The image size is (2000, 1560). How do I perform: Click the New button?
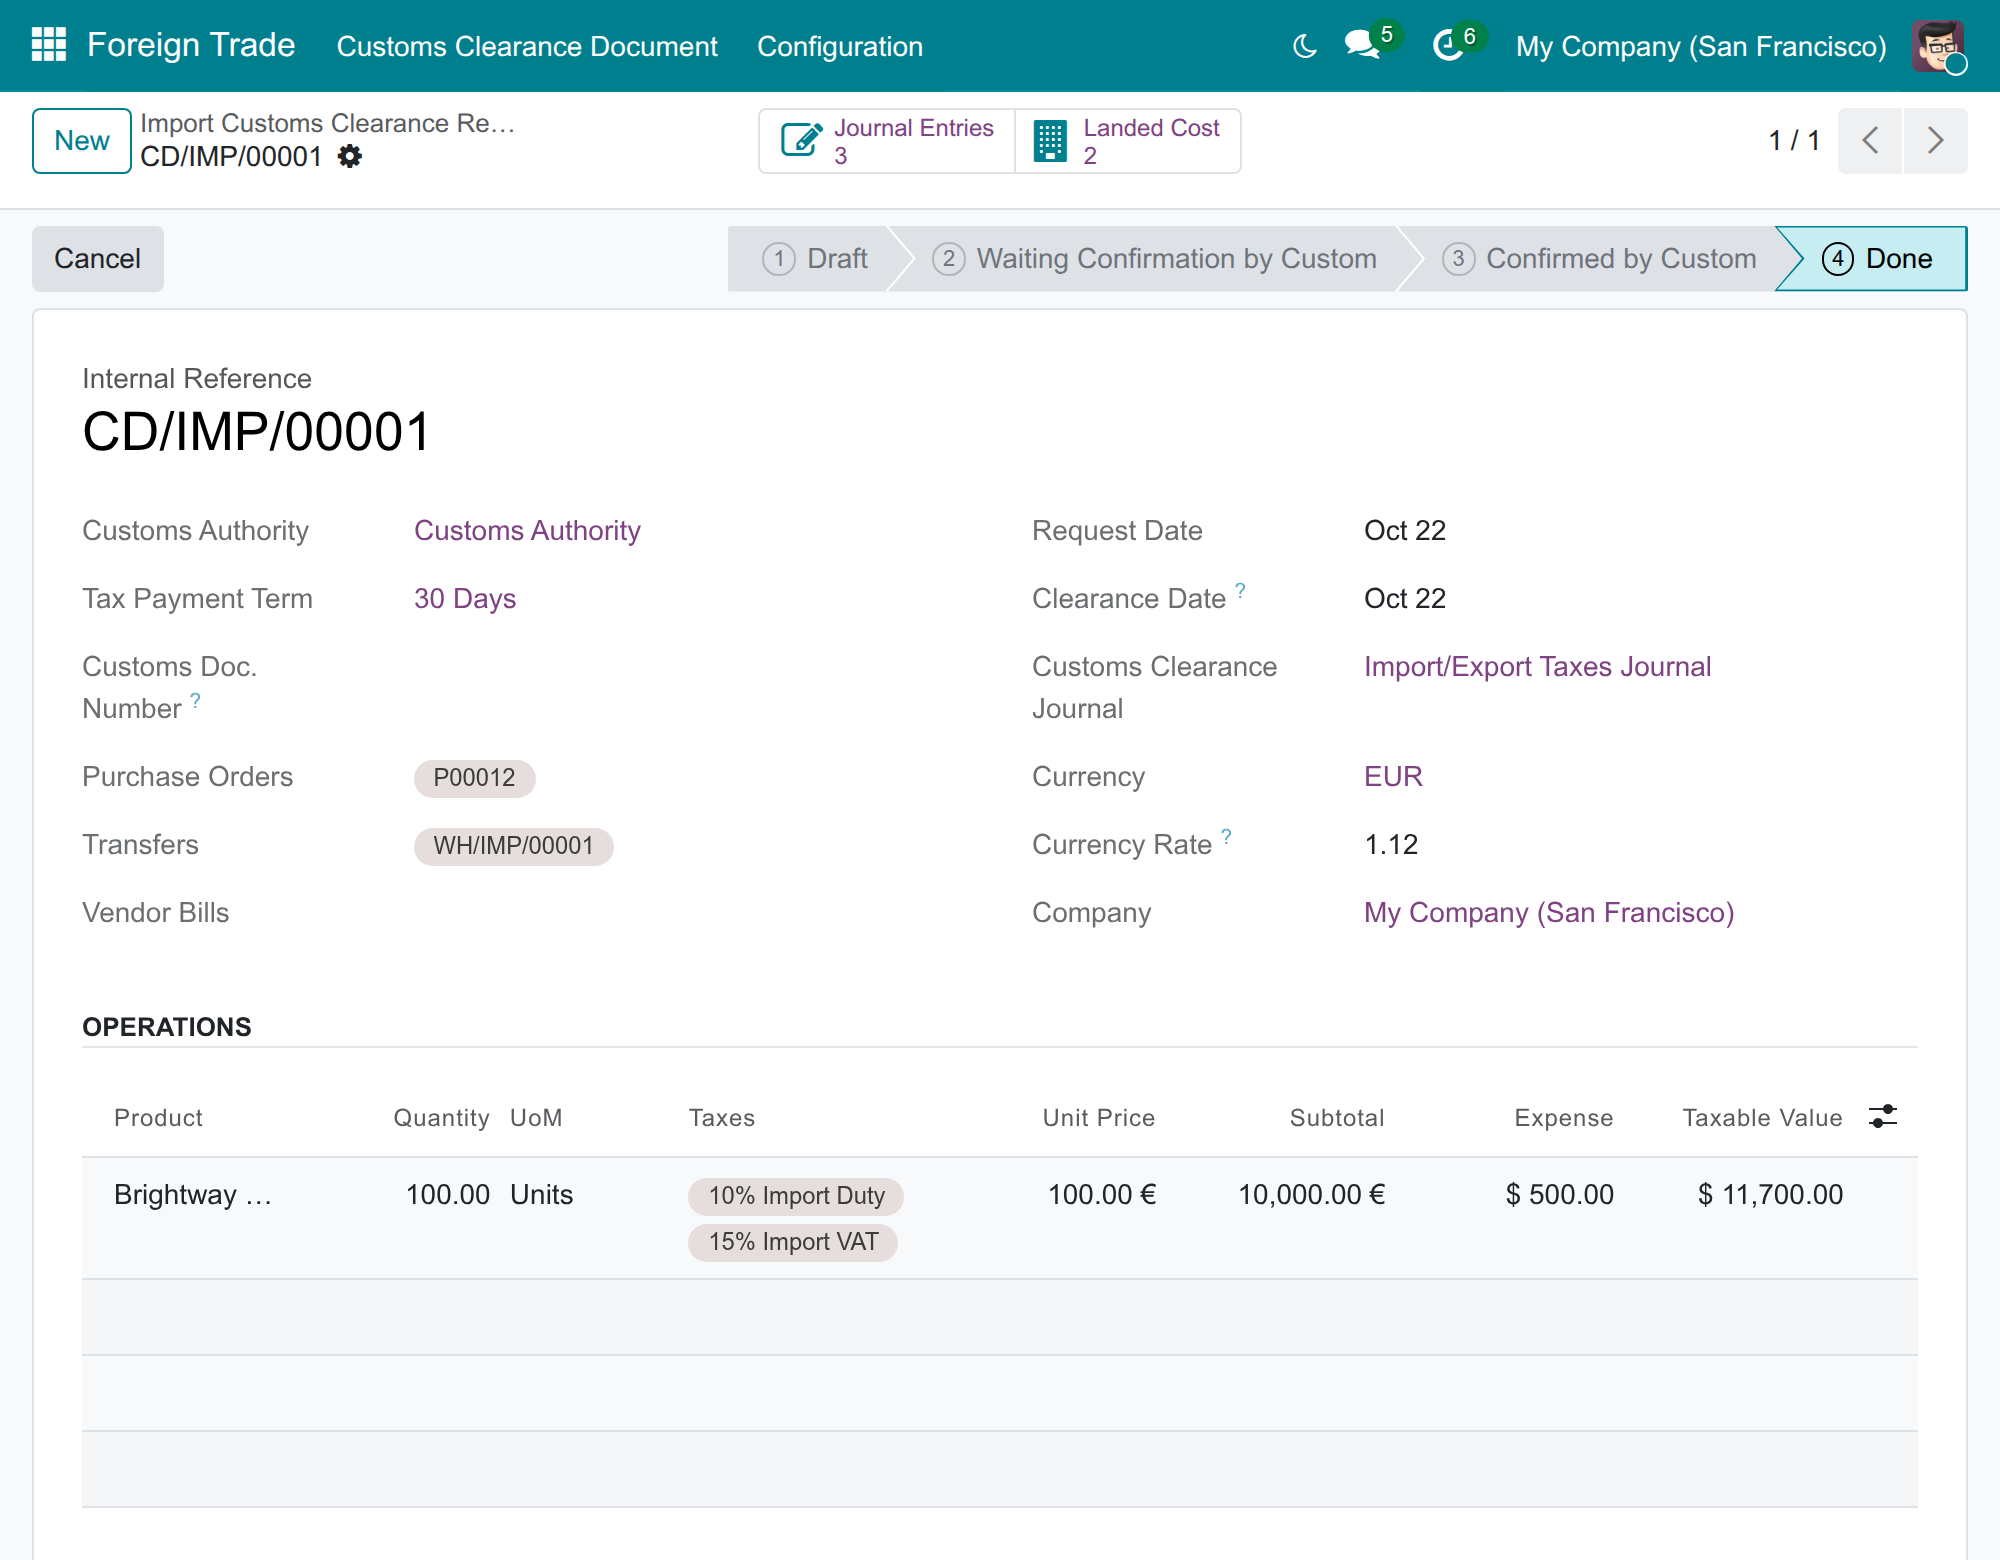(x=82, y=141)
